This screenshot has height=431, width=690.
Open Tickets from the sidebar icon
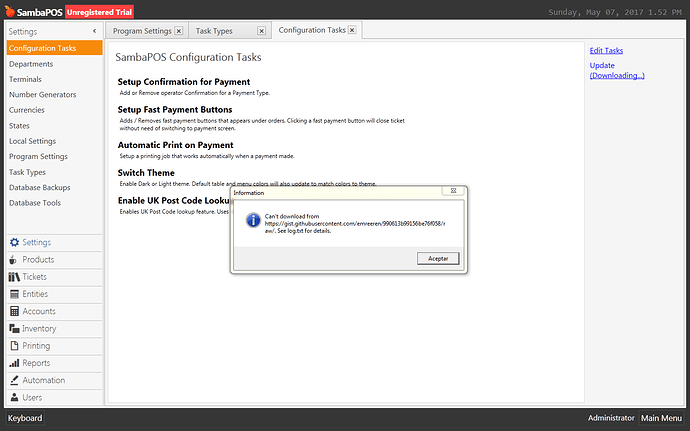(14, 277)
